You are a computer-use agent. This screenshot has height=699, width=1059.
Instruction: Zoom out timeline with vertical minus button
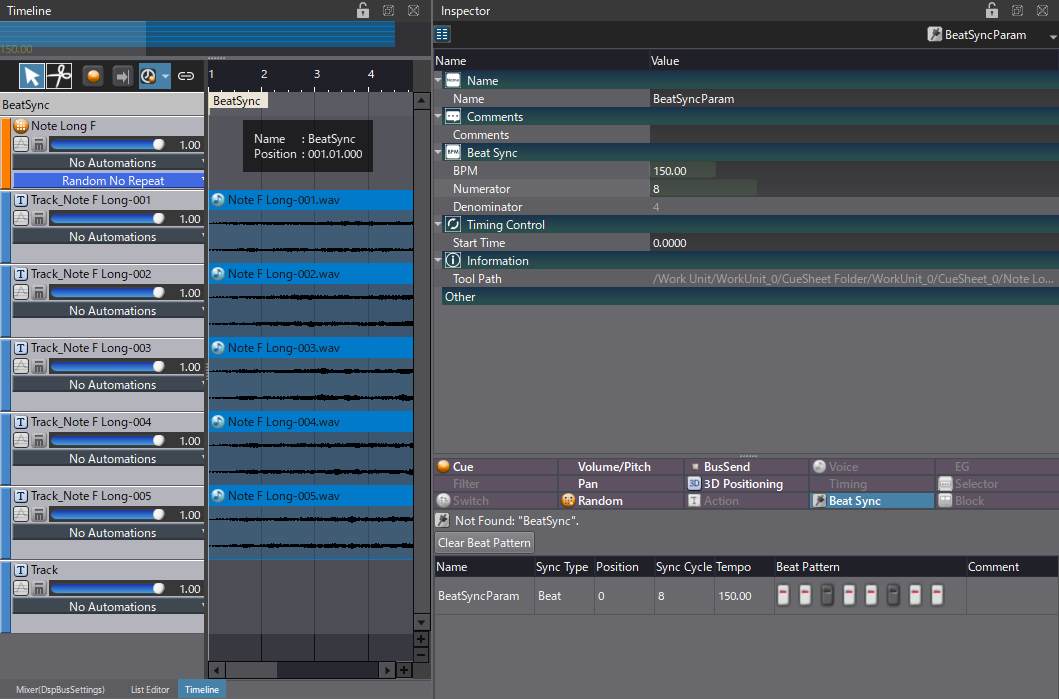point(421,654)
